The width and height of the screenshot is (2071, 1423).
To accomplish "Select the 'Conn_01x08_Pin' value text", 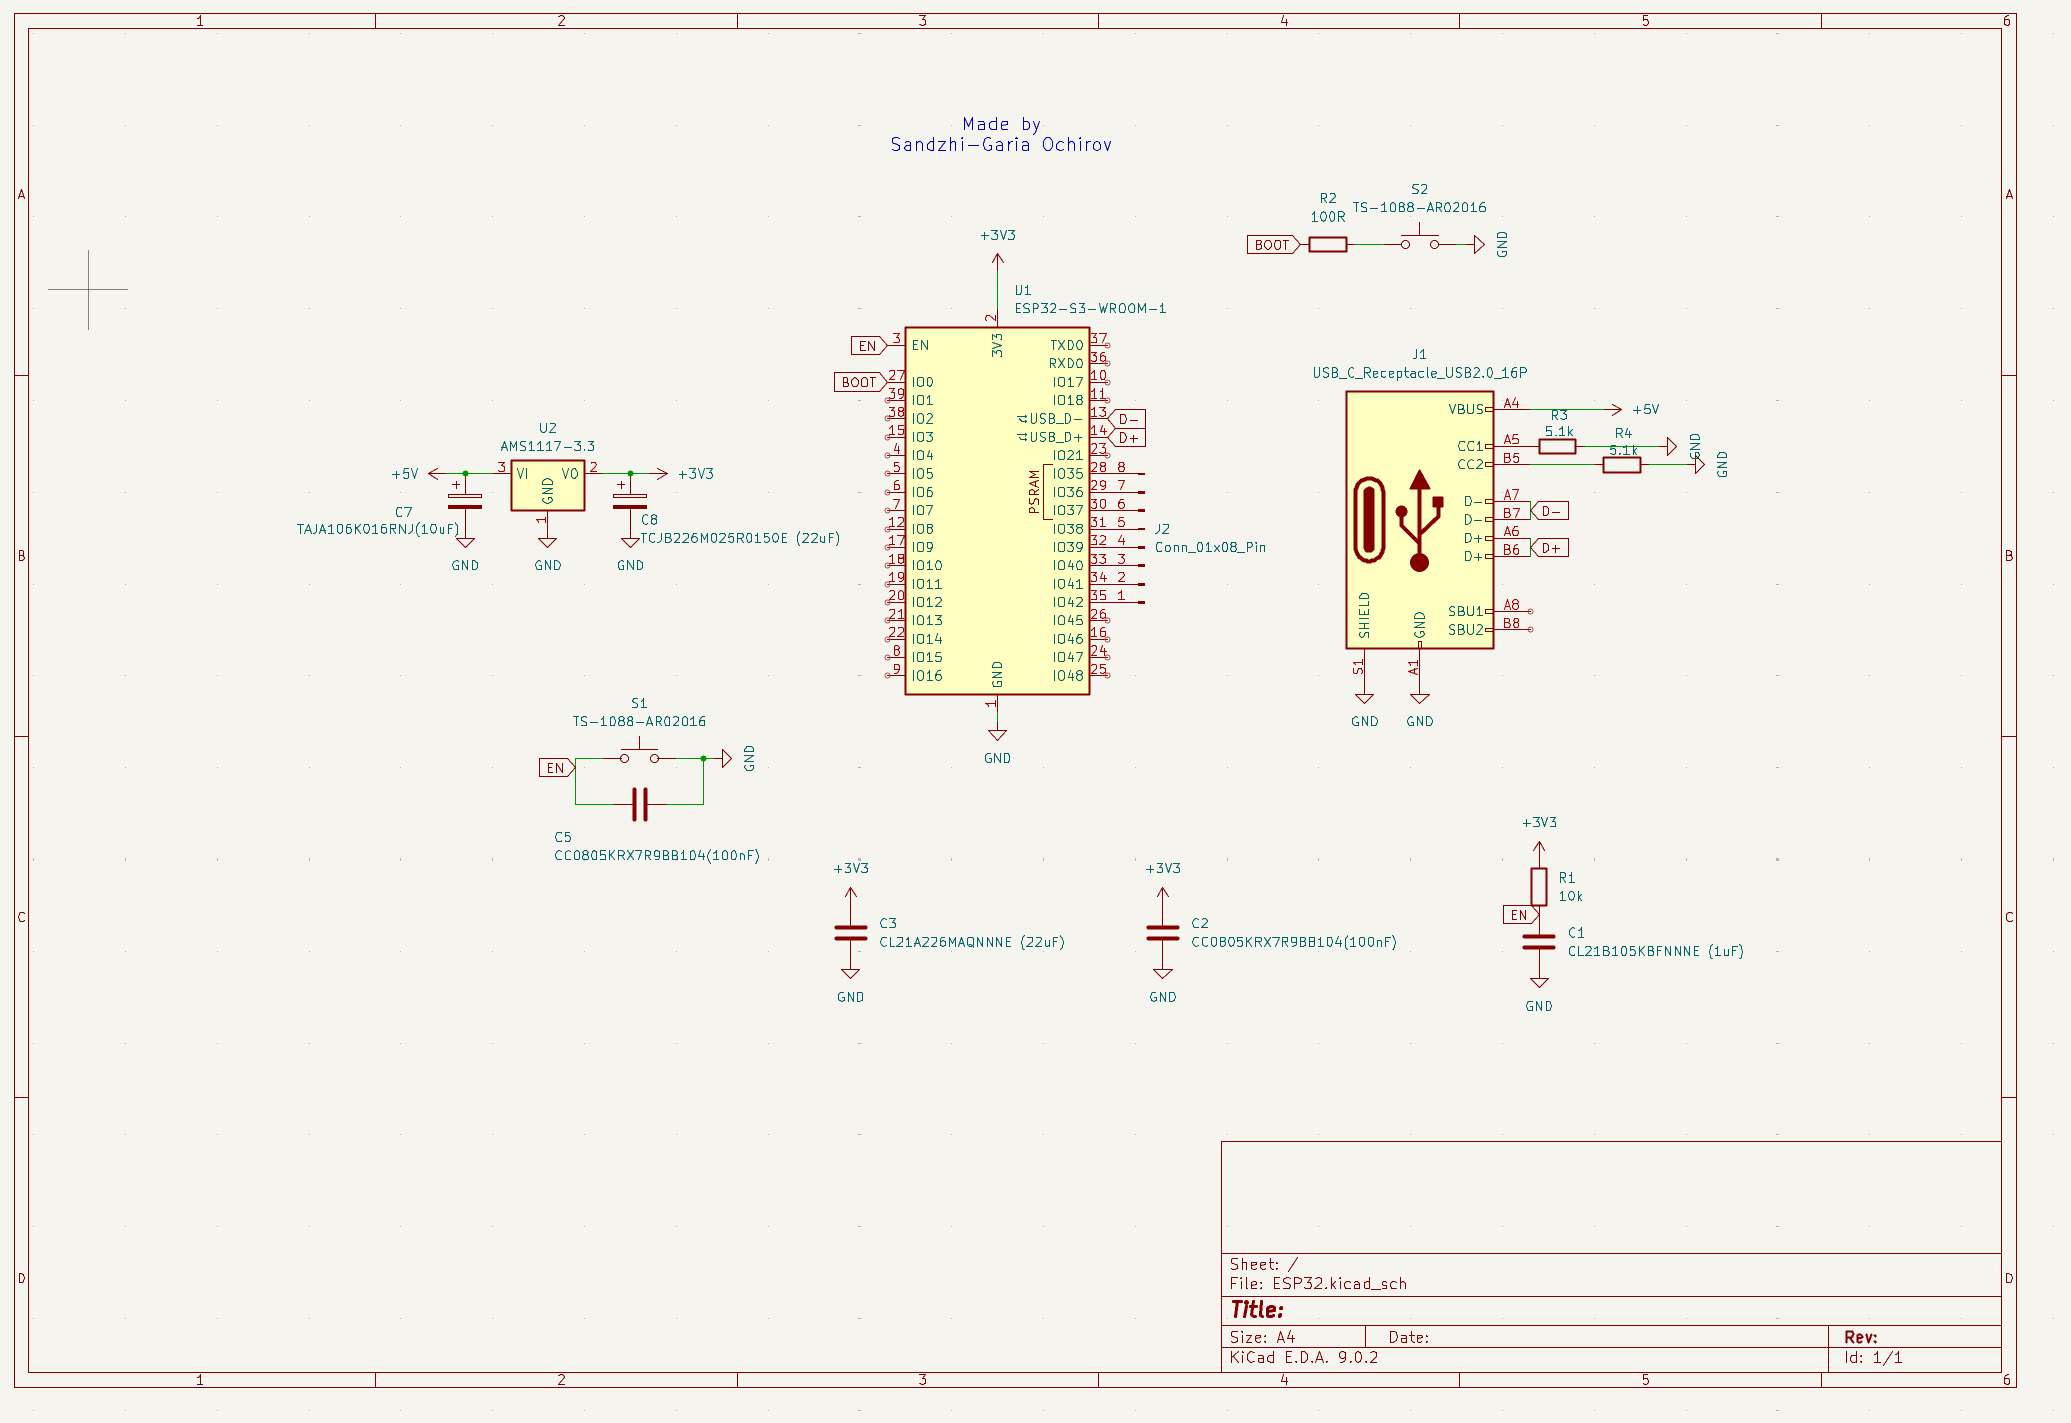I will pyautogui.click(x=1210, y=547).
